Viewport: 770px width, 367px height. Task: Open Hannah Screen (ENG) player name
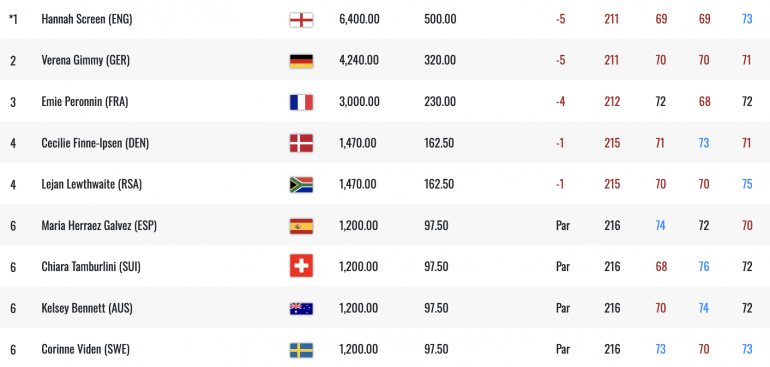pos(87,20)
